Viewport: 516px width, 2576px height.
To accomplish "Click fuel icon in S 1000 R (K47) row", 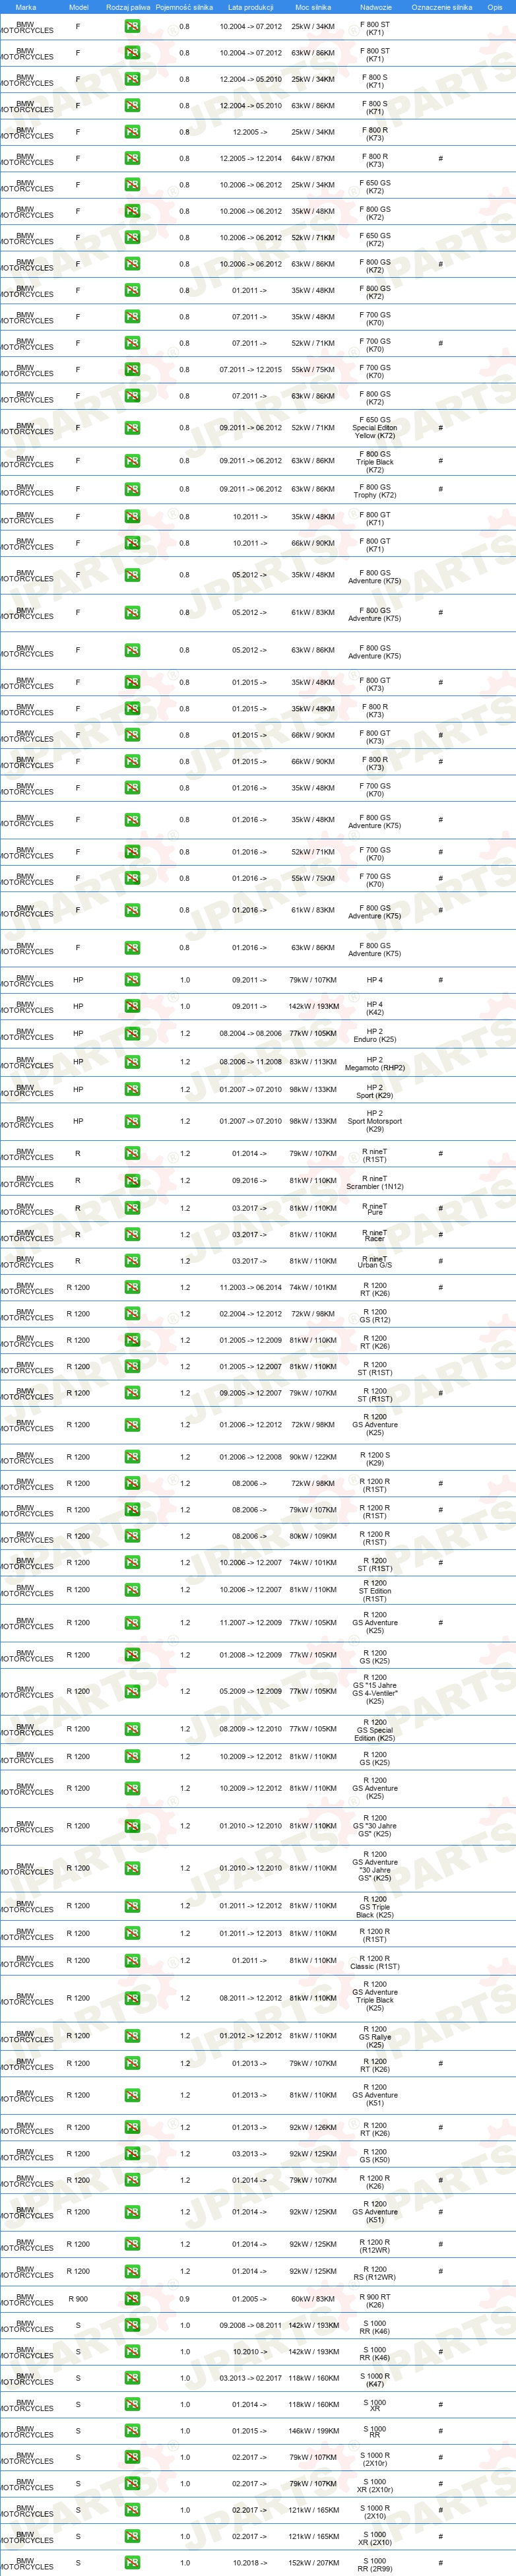I will (132, 2378).
